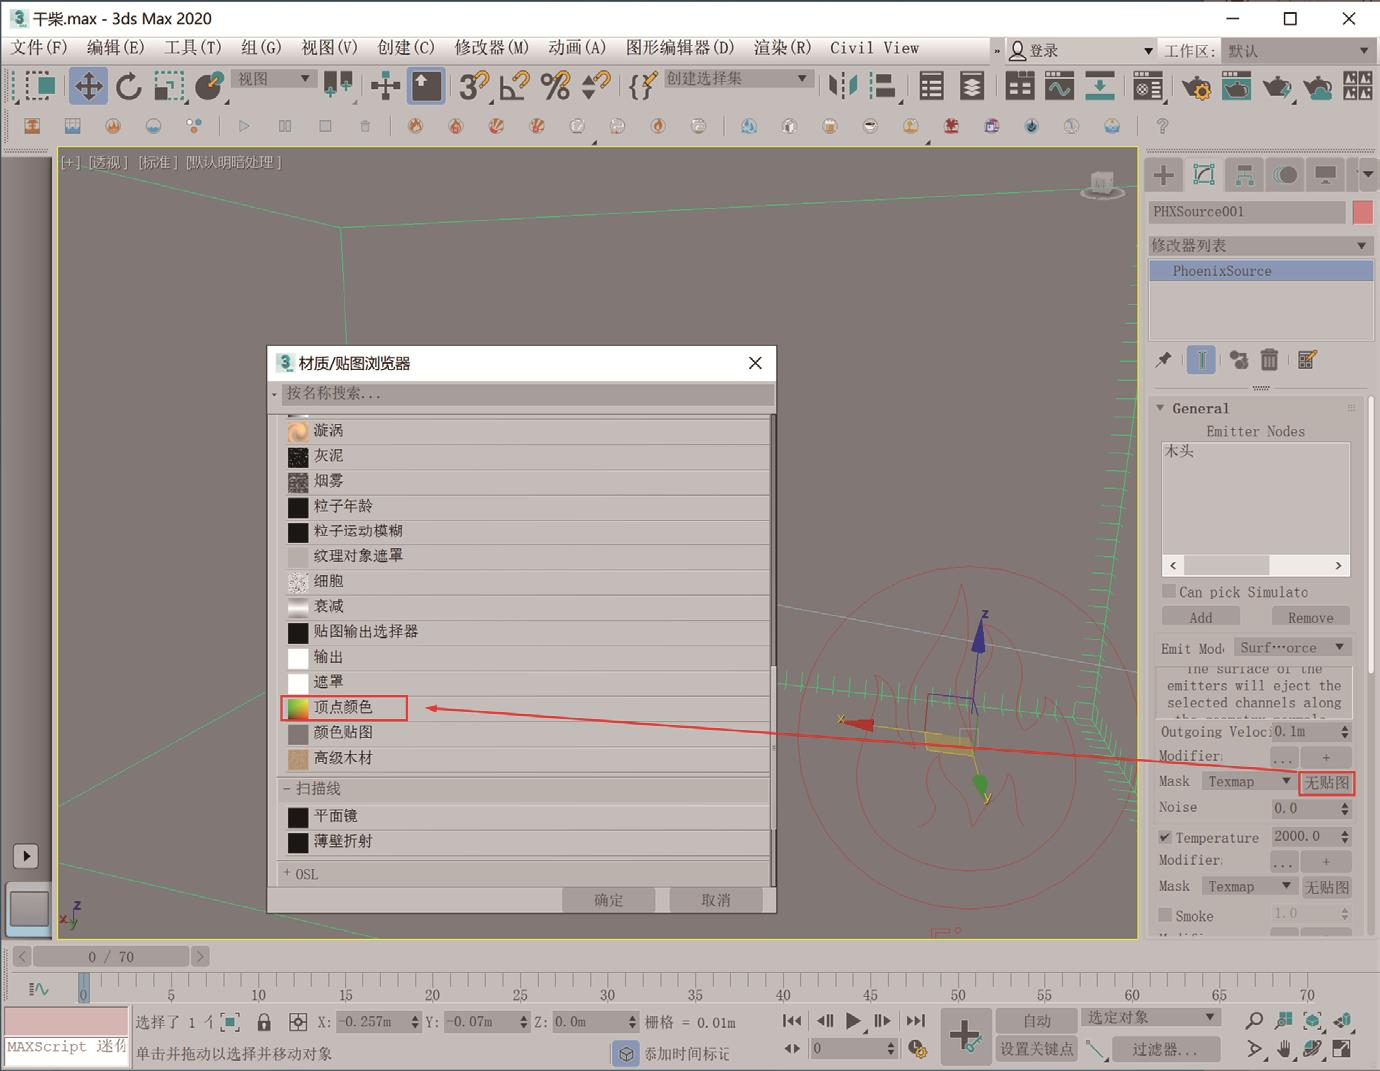
Task: Open the 修改器列表 dropdown
Action: tap(1259, 245)
